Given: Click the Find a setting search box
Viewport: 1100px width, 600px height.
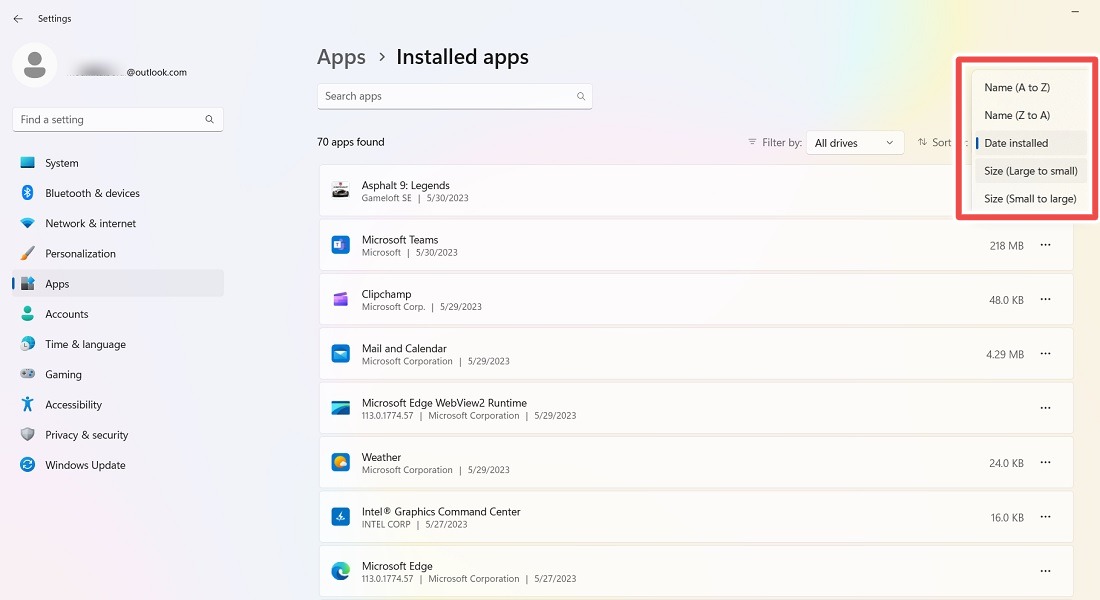Looking at the screenshot, I should coord(117,118).
